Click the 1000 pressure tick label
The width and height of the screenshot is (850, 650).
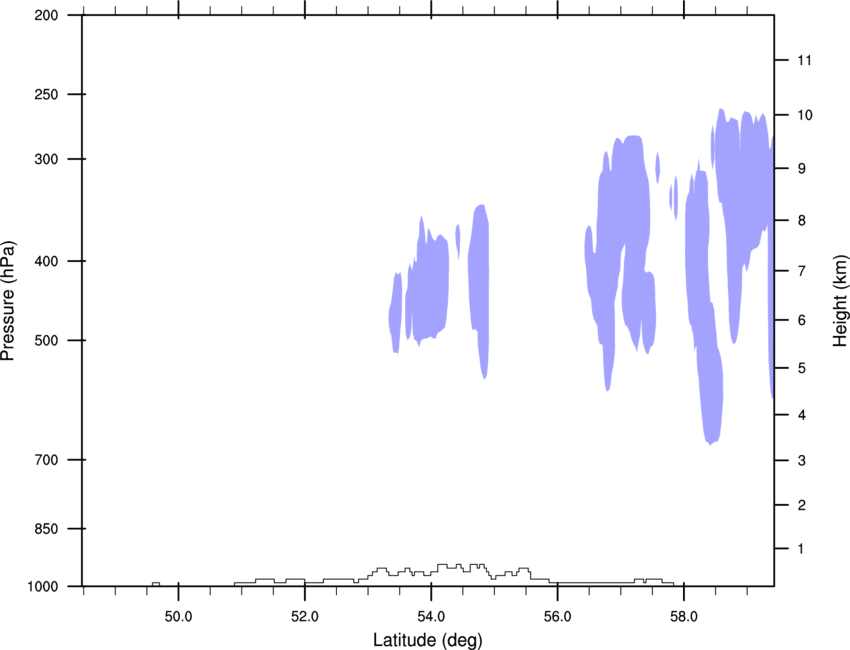(43, 587)
